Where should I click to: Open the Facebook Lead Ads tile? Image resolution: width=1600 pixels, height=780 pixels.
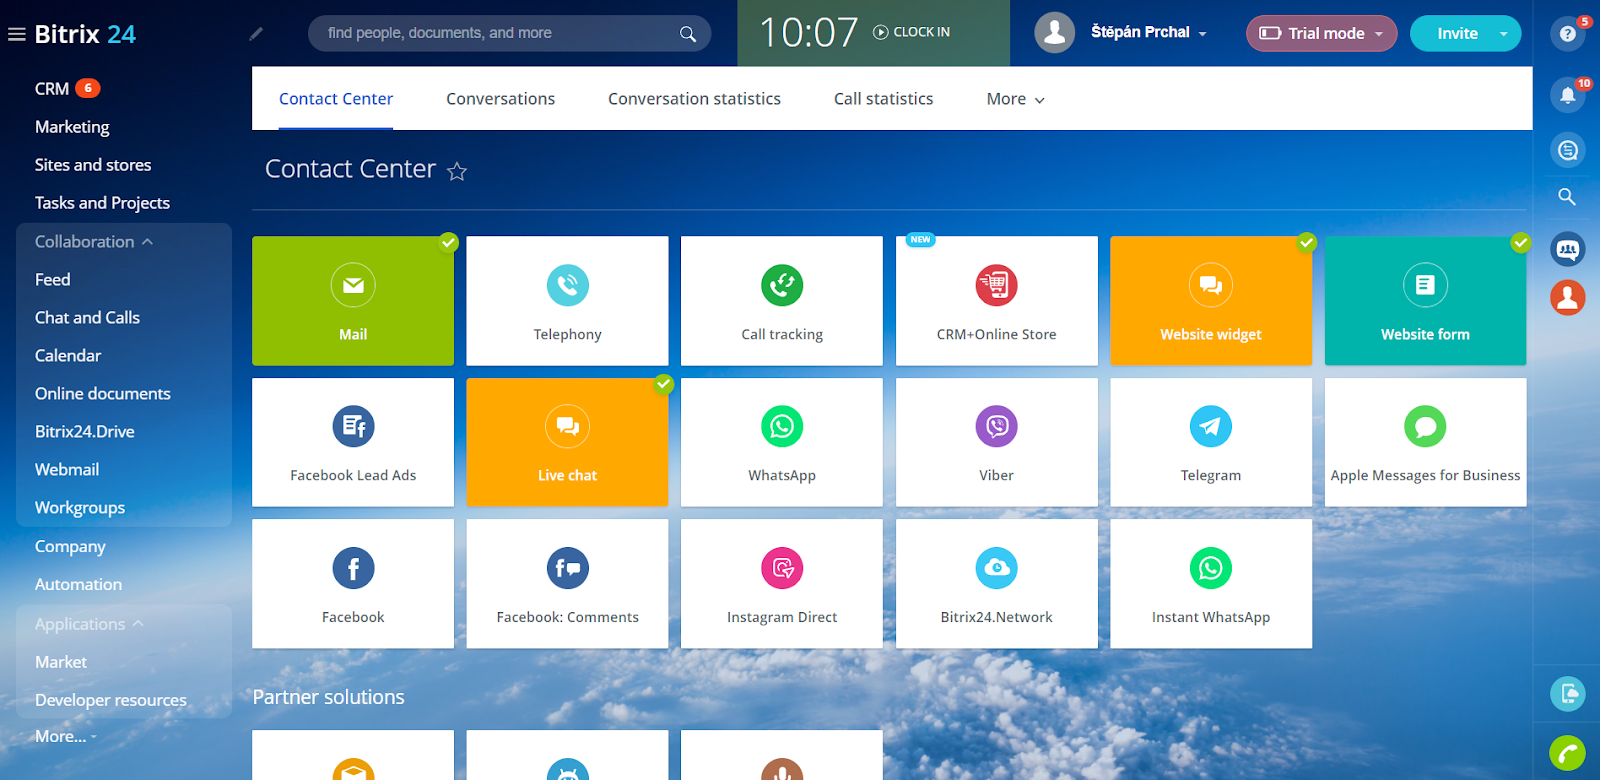[x=353, y=442]
